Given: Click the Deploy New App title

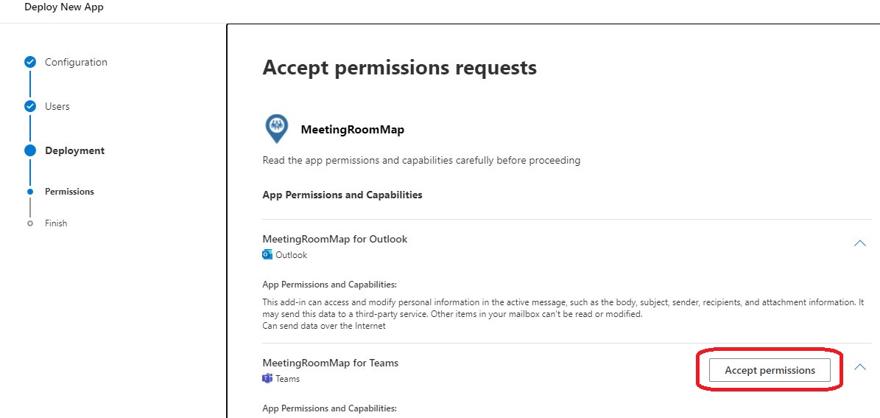Looking at the screenshot, I should click(64, 7).
